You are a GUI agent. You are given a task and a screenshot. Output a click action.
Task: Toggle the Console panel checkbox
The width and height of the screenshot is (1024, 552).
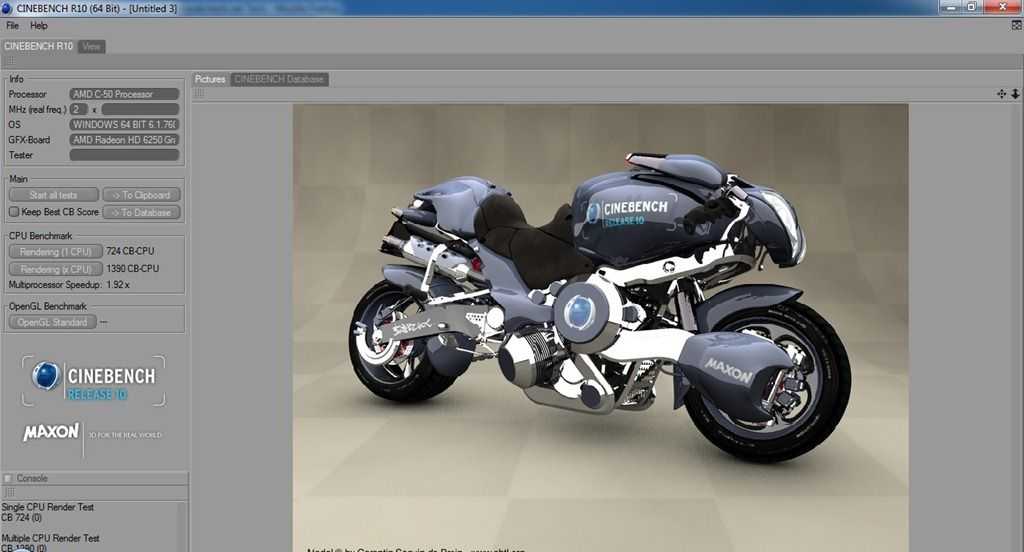[8, 478]
